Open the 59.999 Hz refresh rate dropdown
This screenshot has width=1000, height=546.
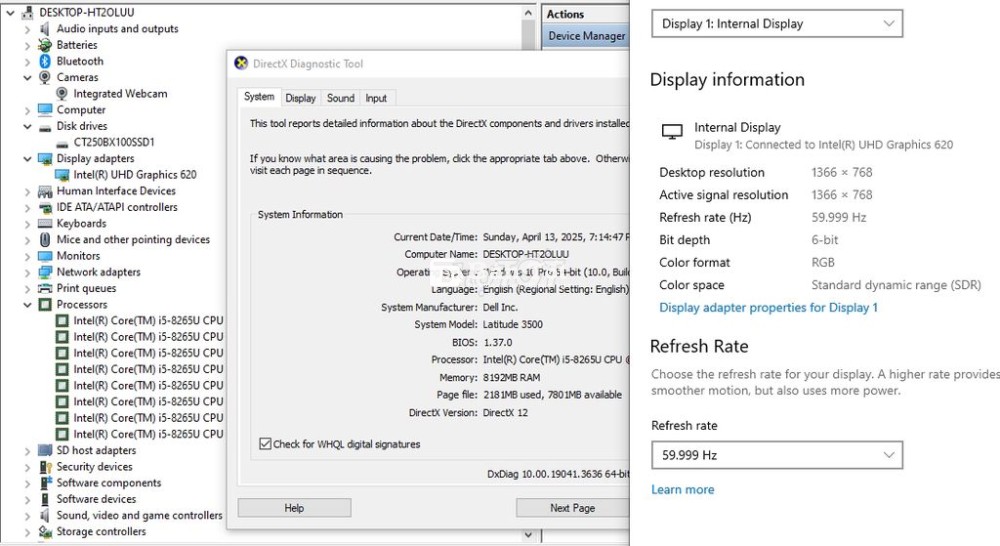coord(777,455)
